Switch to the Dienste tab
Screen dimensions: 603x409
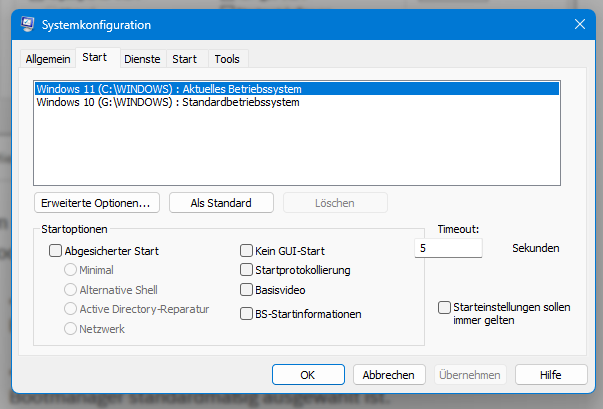pos(142,59)
